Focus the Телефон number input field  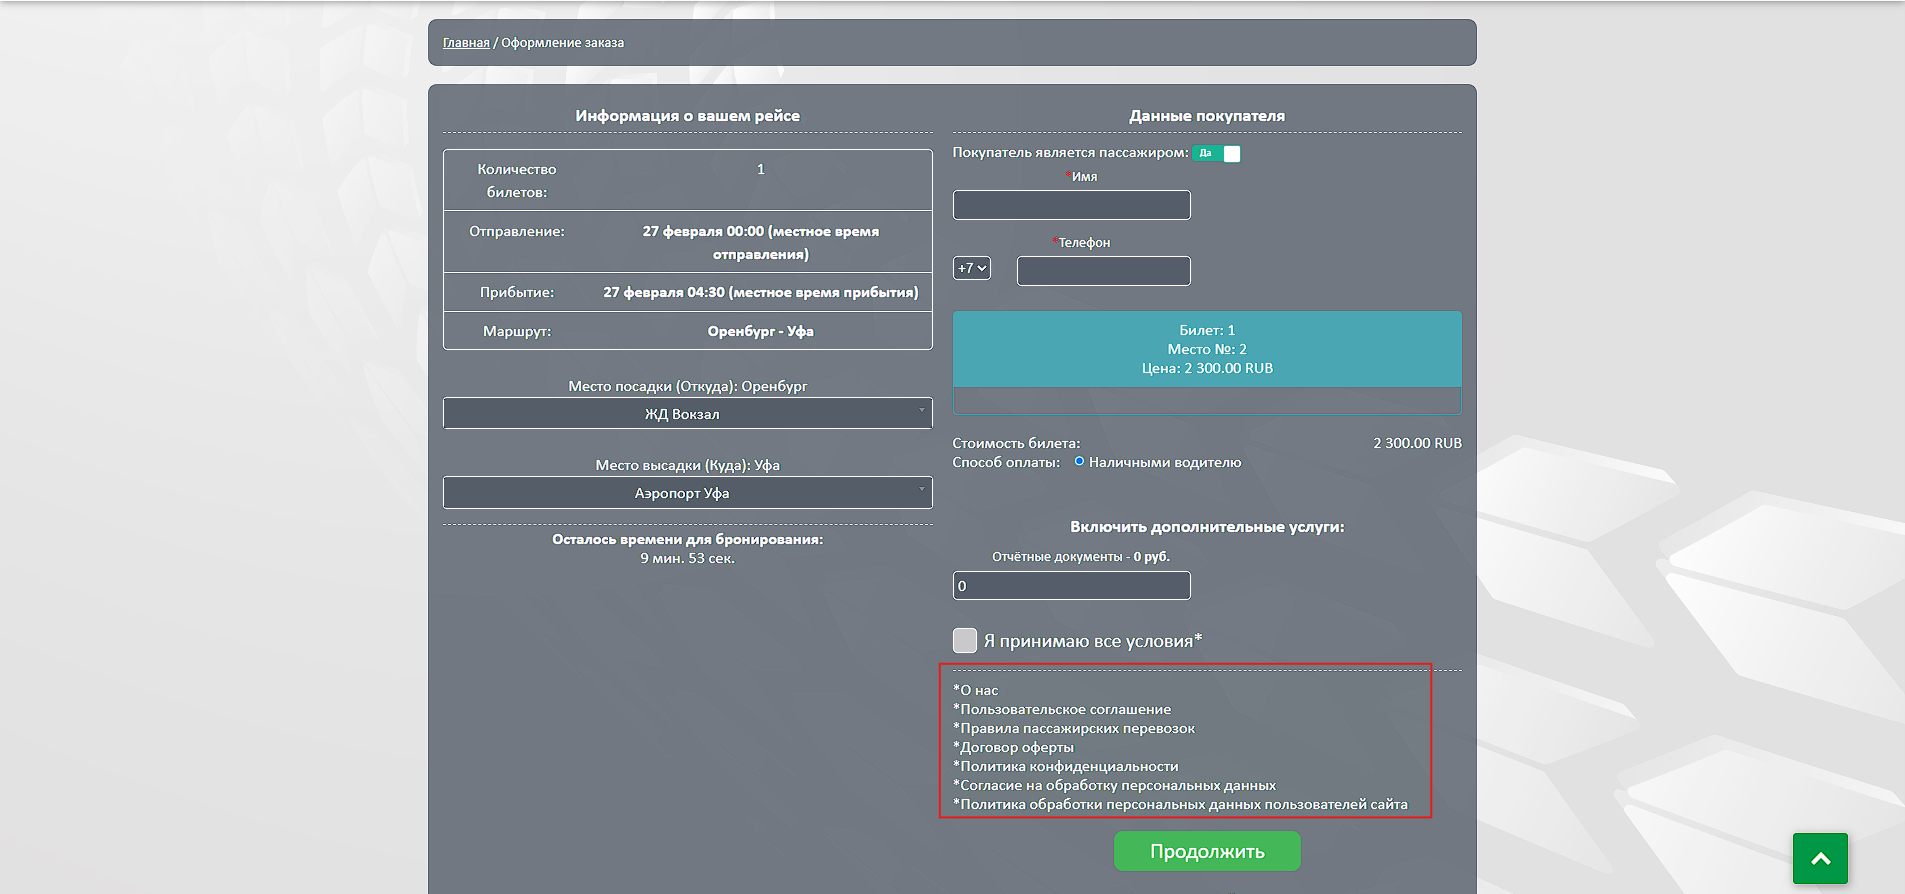click(1103, 271)
